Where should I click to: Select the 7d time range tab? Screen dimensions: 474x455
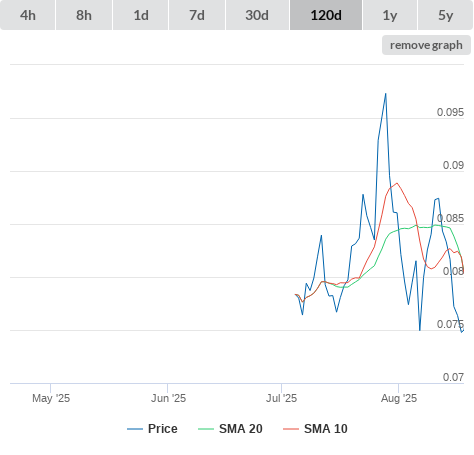coord(197,15)
